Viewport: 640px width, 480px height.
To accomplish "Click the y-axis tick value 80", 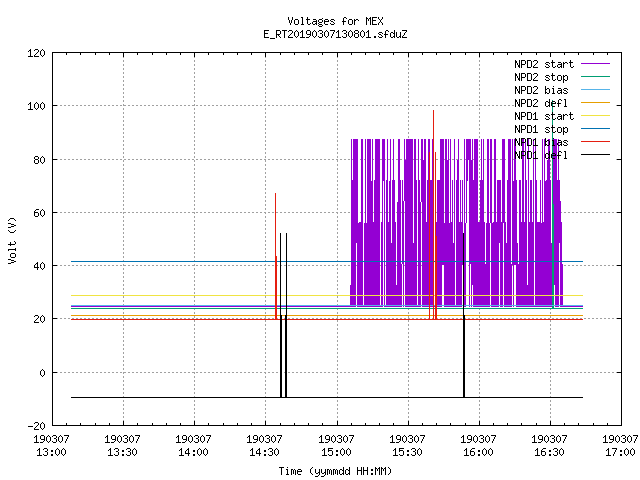I will tap(39, 160).
